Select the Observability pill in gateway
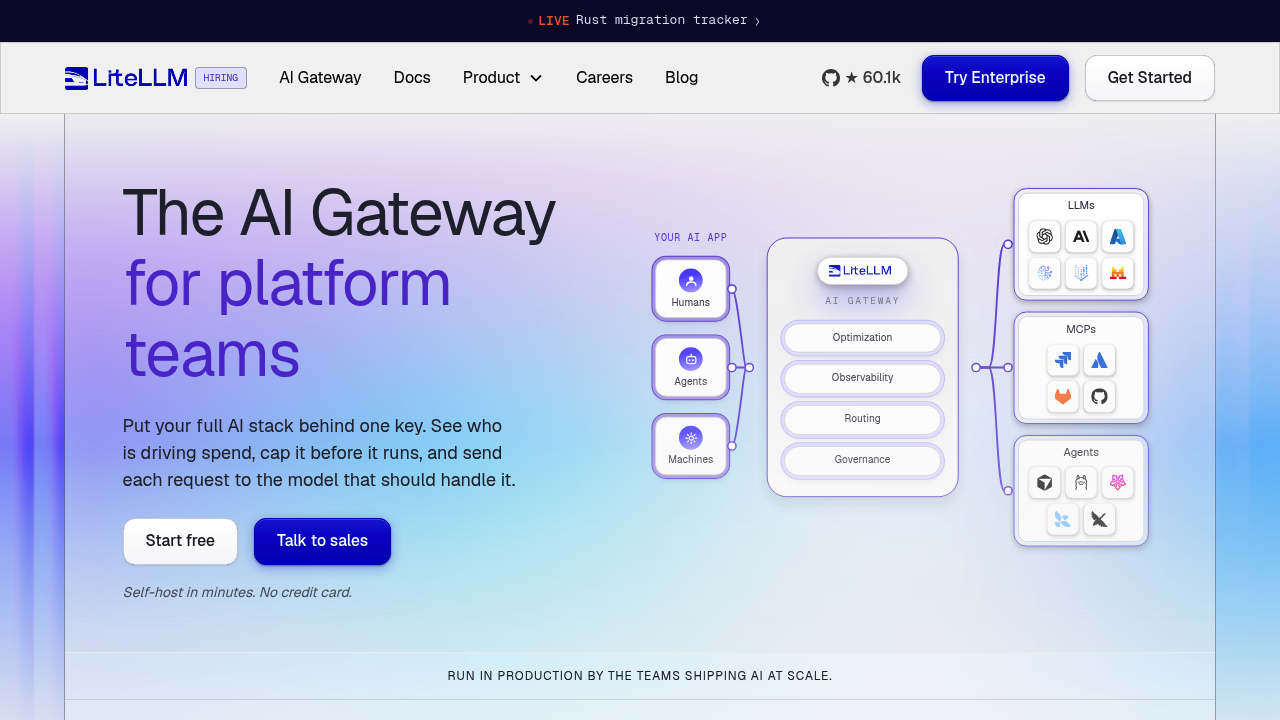 (x=862, y=378)
